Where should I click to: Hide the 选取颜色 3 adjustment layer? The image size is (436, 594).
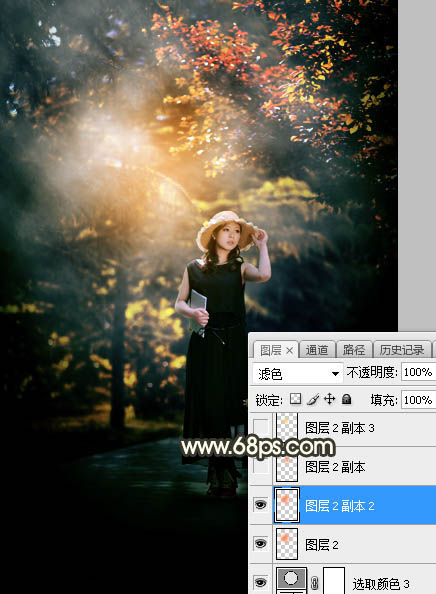pyautogui.click(x=261, y=582)
